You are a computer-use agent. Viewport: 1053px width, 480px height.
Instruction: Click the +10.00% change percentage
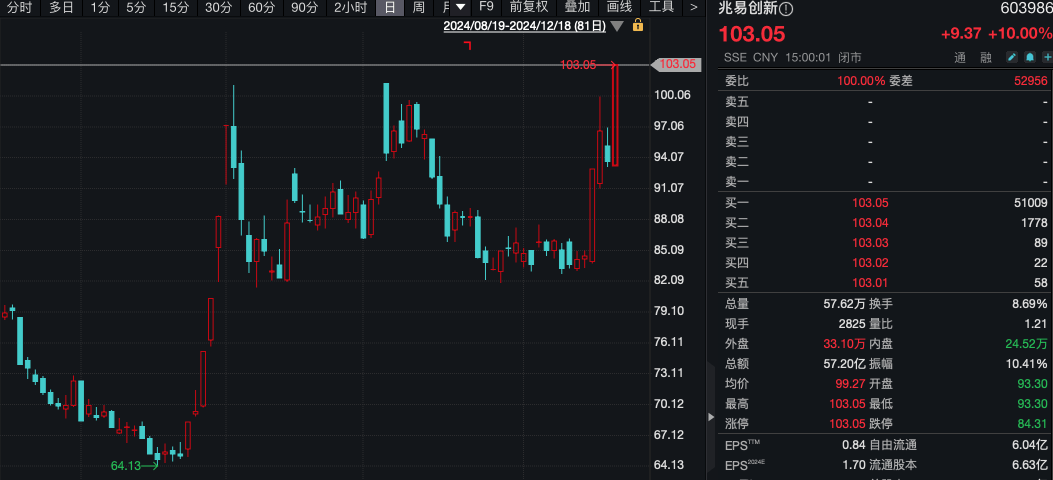point(1019,34)
